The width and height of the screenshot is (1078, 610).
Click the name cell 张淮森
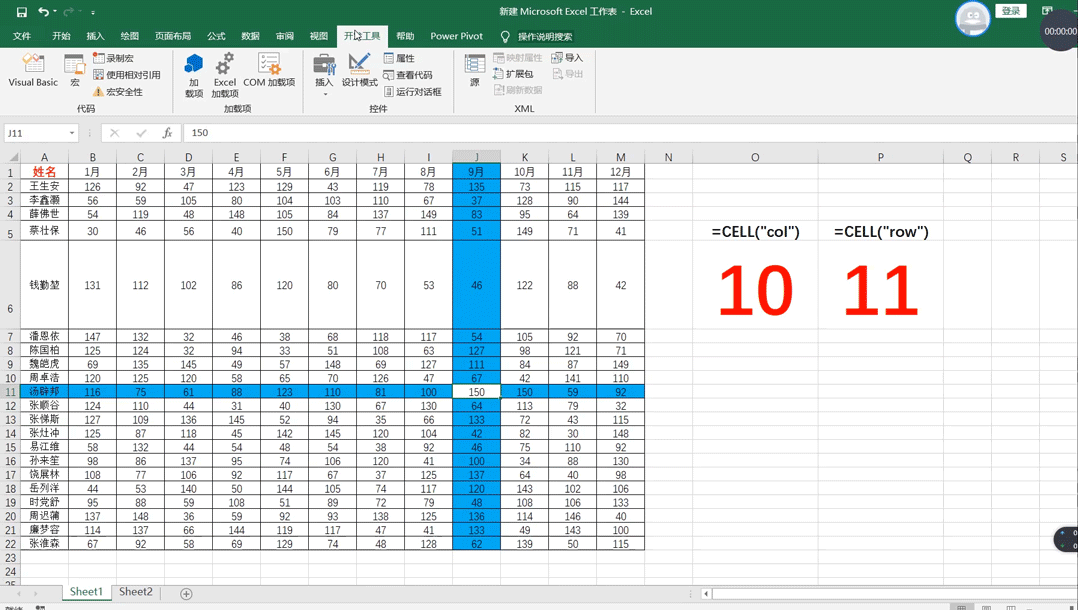[x=44, y=543]
